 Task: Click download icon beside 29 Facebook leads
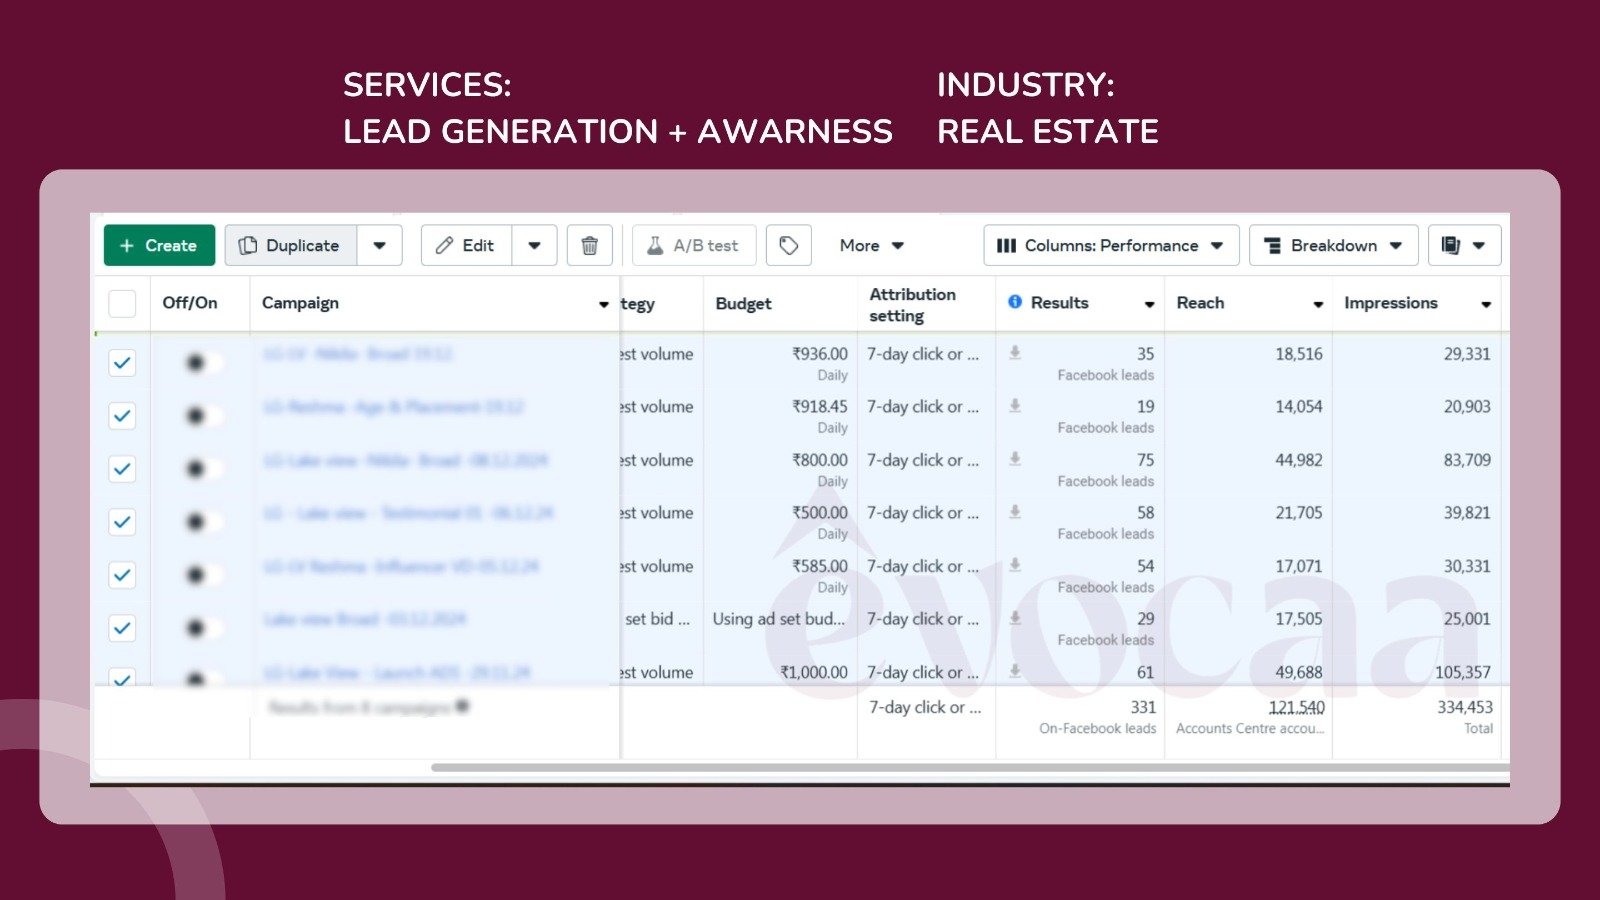[1015, 618]
